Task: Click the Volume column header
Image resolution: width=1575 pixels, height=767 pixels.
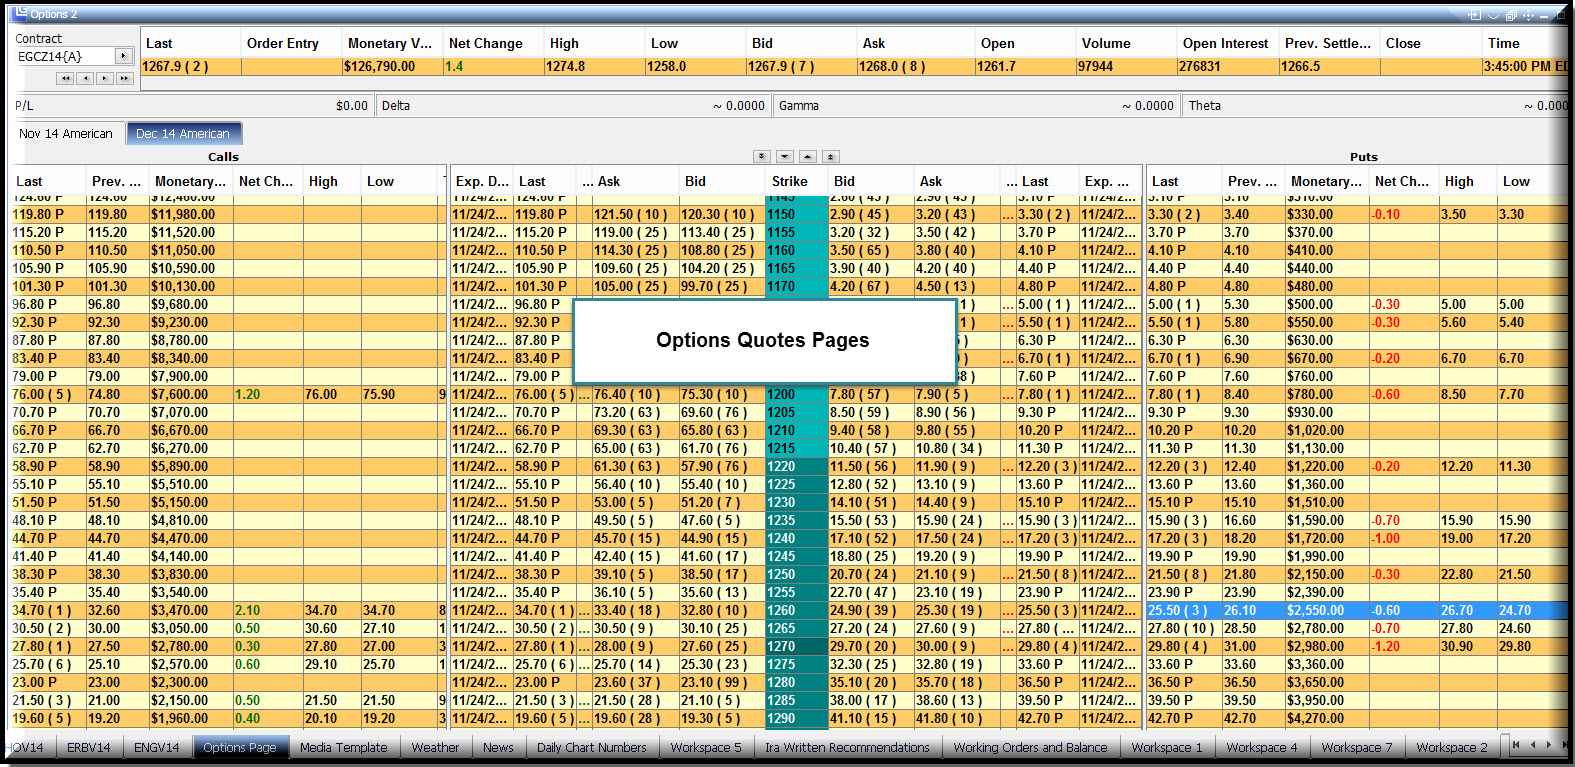Action: pos(1126,43)
